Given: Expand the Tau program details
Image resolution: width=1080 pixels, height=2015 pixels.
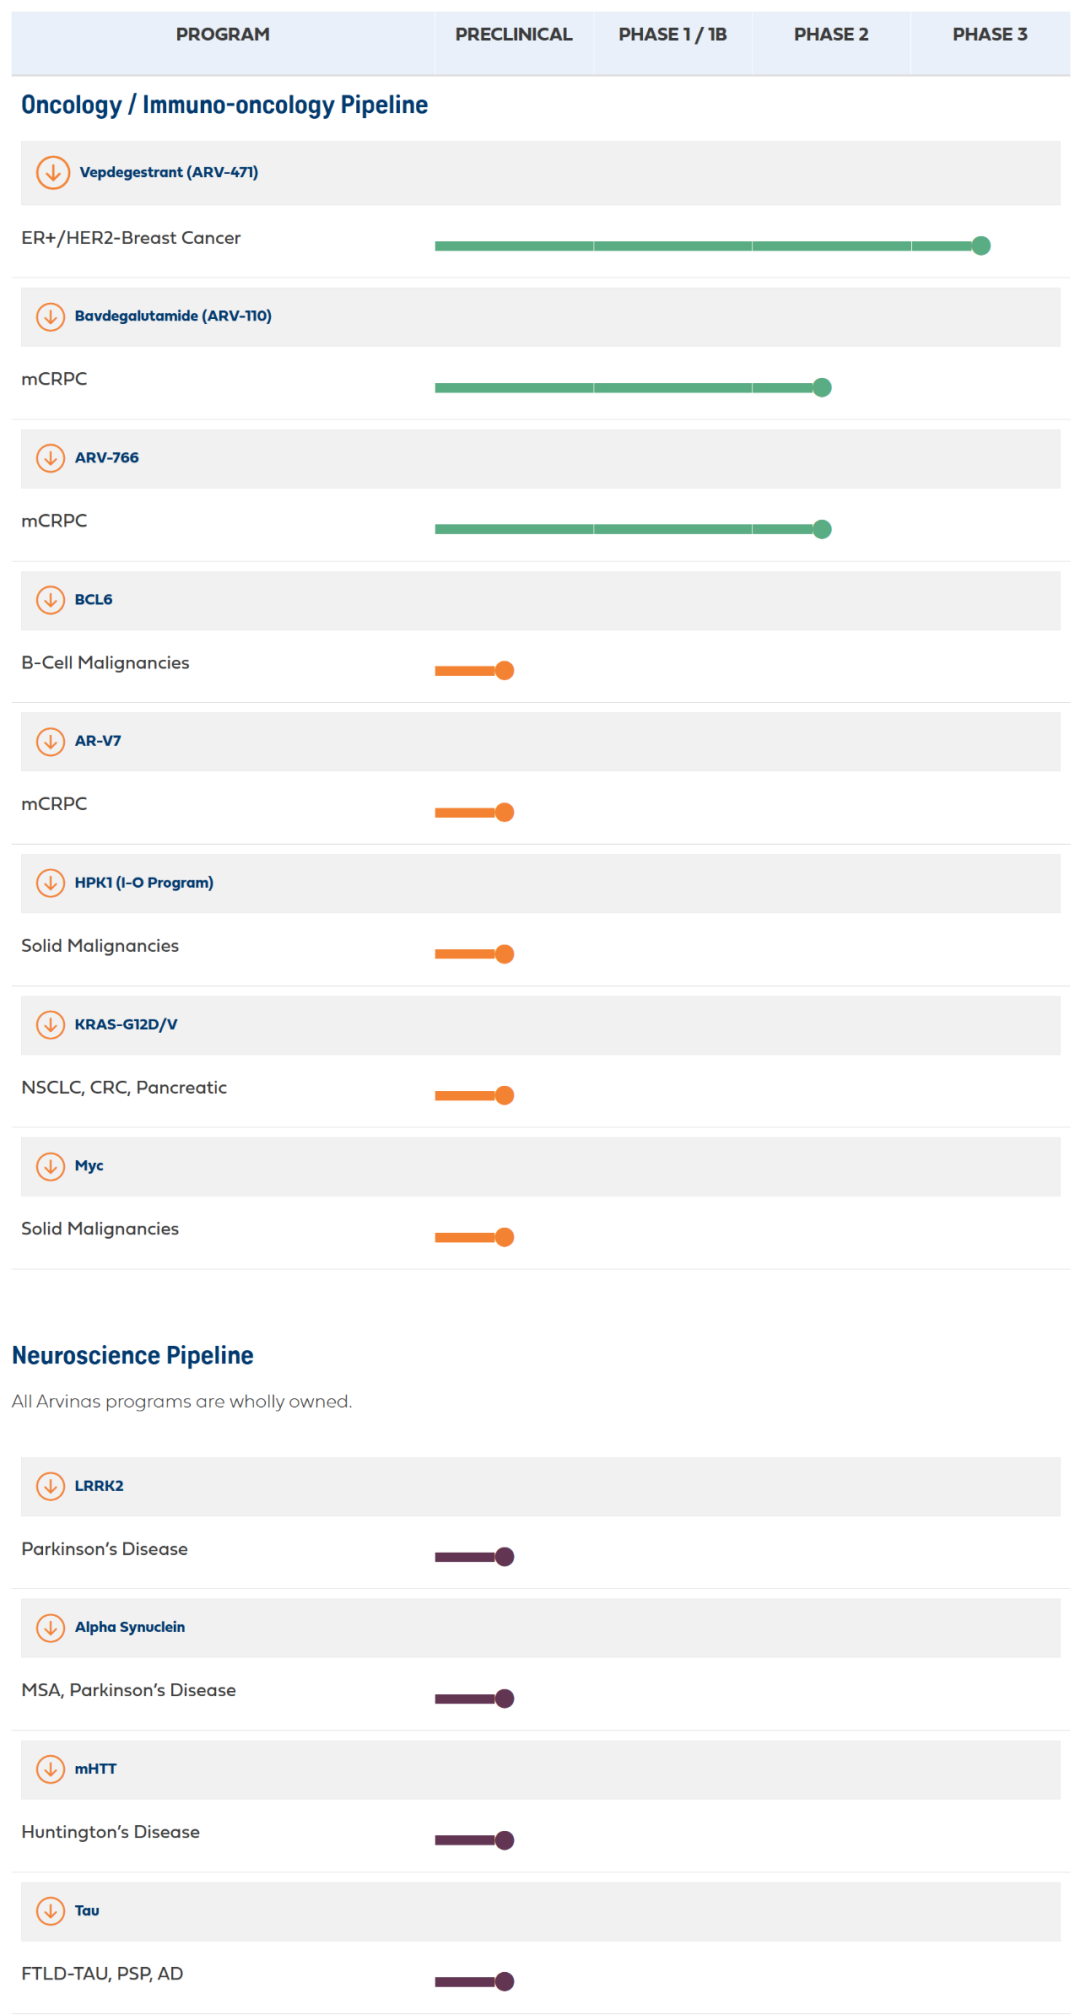Looking at the screenshot, I should [x=50, y=1911].
